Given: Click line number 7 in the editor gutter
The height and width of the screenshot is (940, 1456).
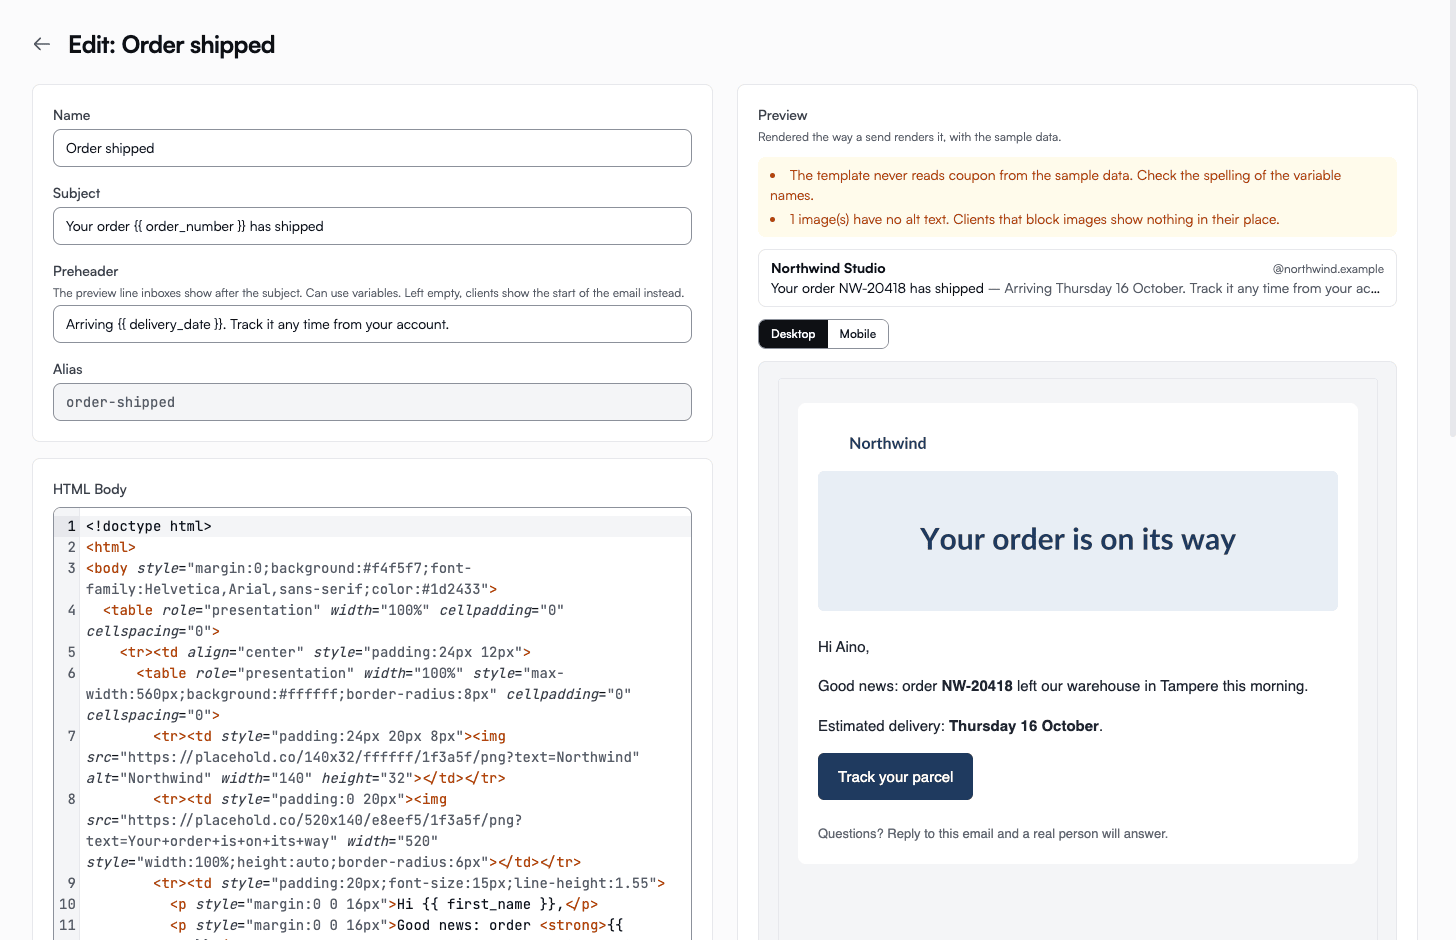Looking at the screenshot, I should point(71,736).
